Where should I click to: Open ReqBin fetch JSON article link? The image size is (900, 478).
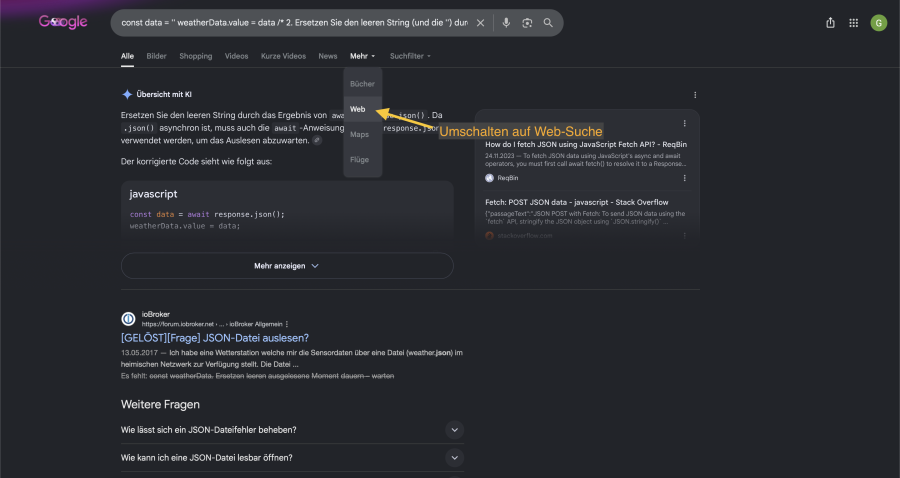click(585, 145)
